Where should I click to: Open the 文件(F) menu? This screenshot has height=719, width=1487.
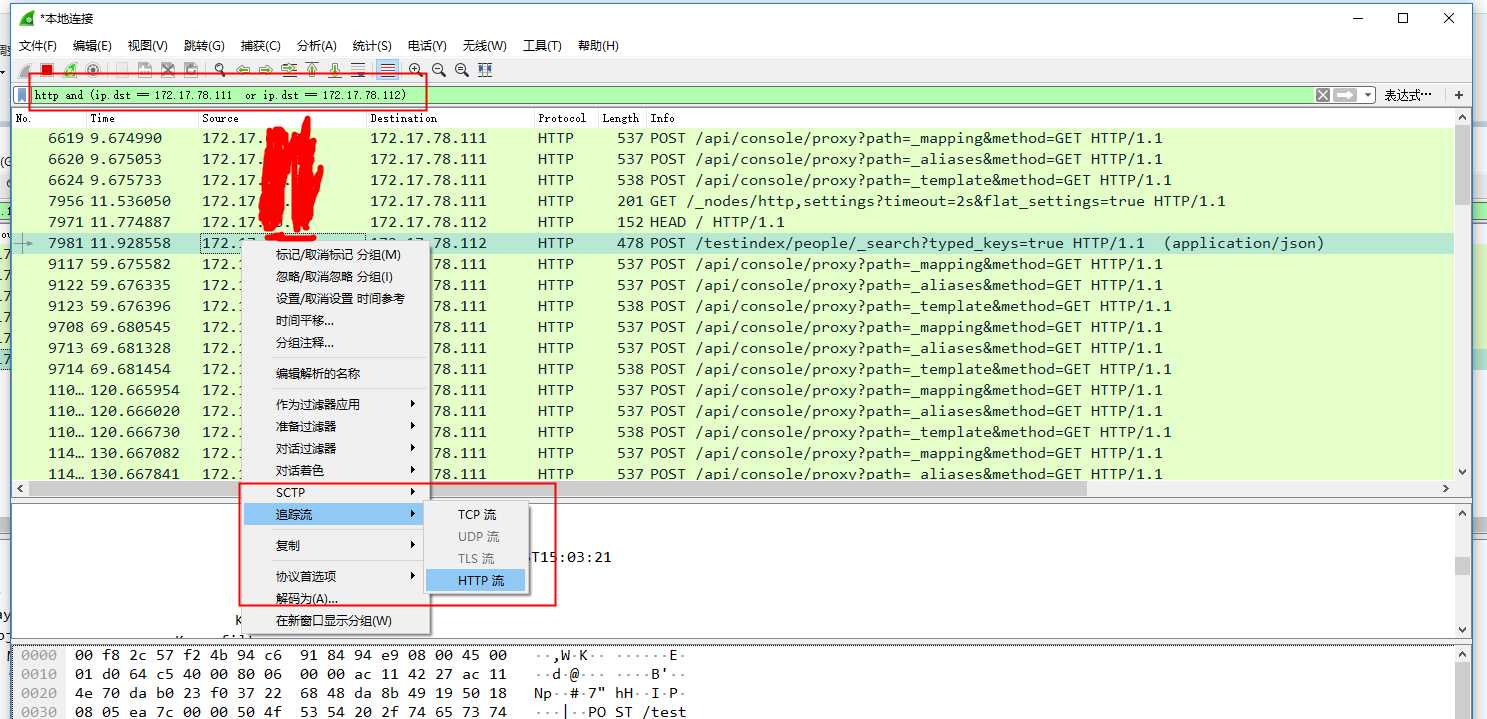point(38,46)
